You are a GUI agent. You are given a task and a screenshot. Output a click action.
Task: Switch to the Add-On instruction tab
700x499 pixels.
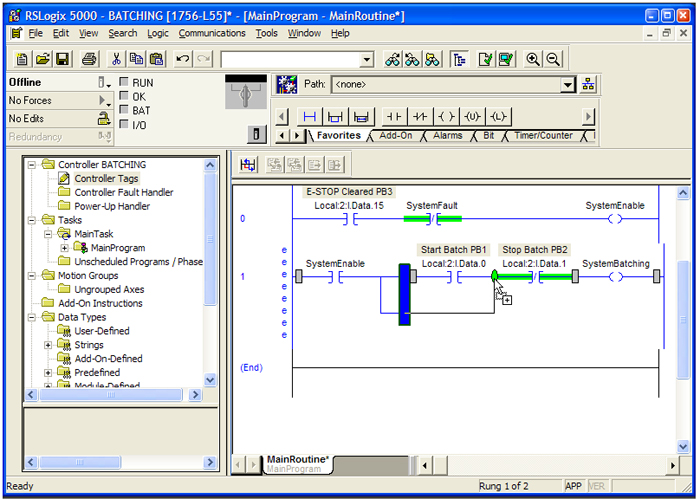[396, 136]
